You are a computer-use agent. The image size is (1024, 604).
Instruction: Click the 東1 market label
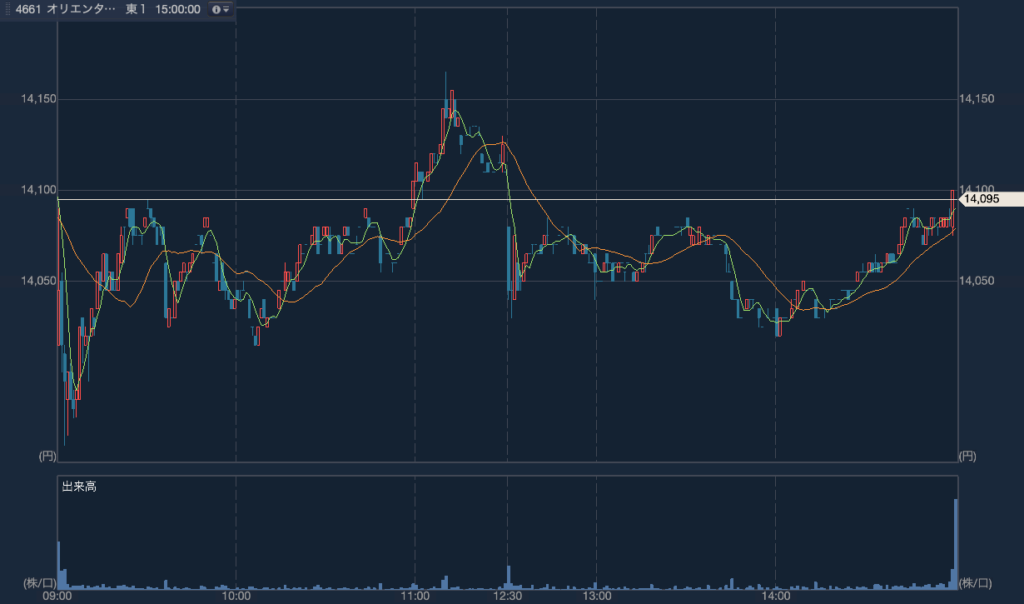(x=136, y=9)
